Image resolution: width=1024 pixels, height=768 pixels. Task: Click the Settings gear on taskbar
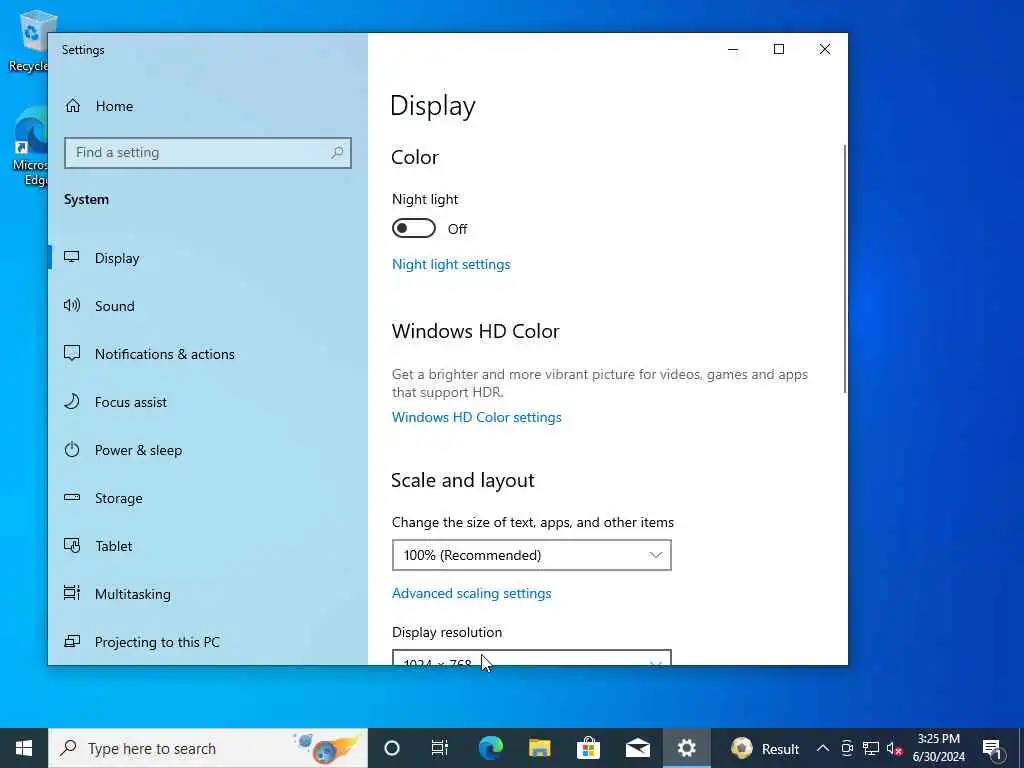[686, 748]
